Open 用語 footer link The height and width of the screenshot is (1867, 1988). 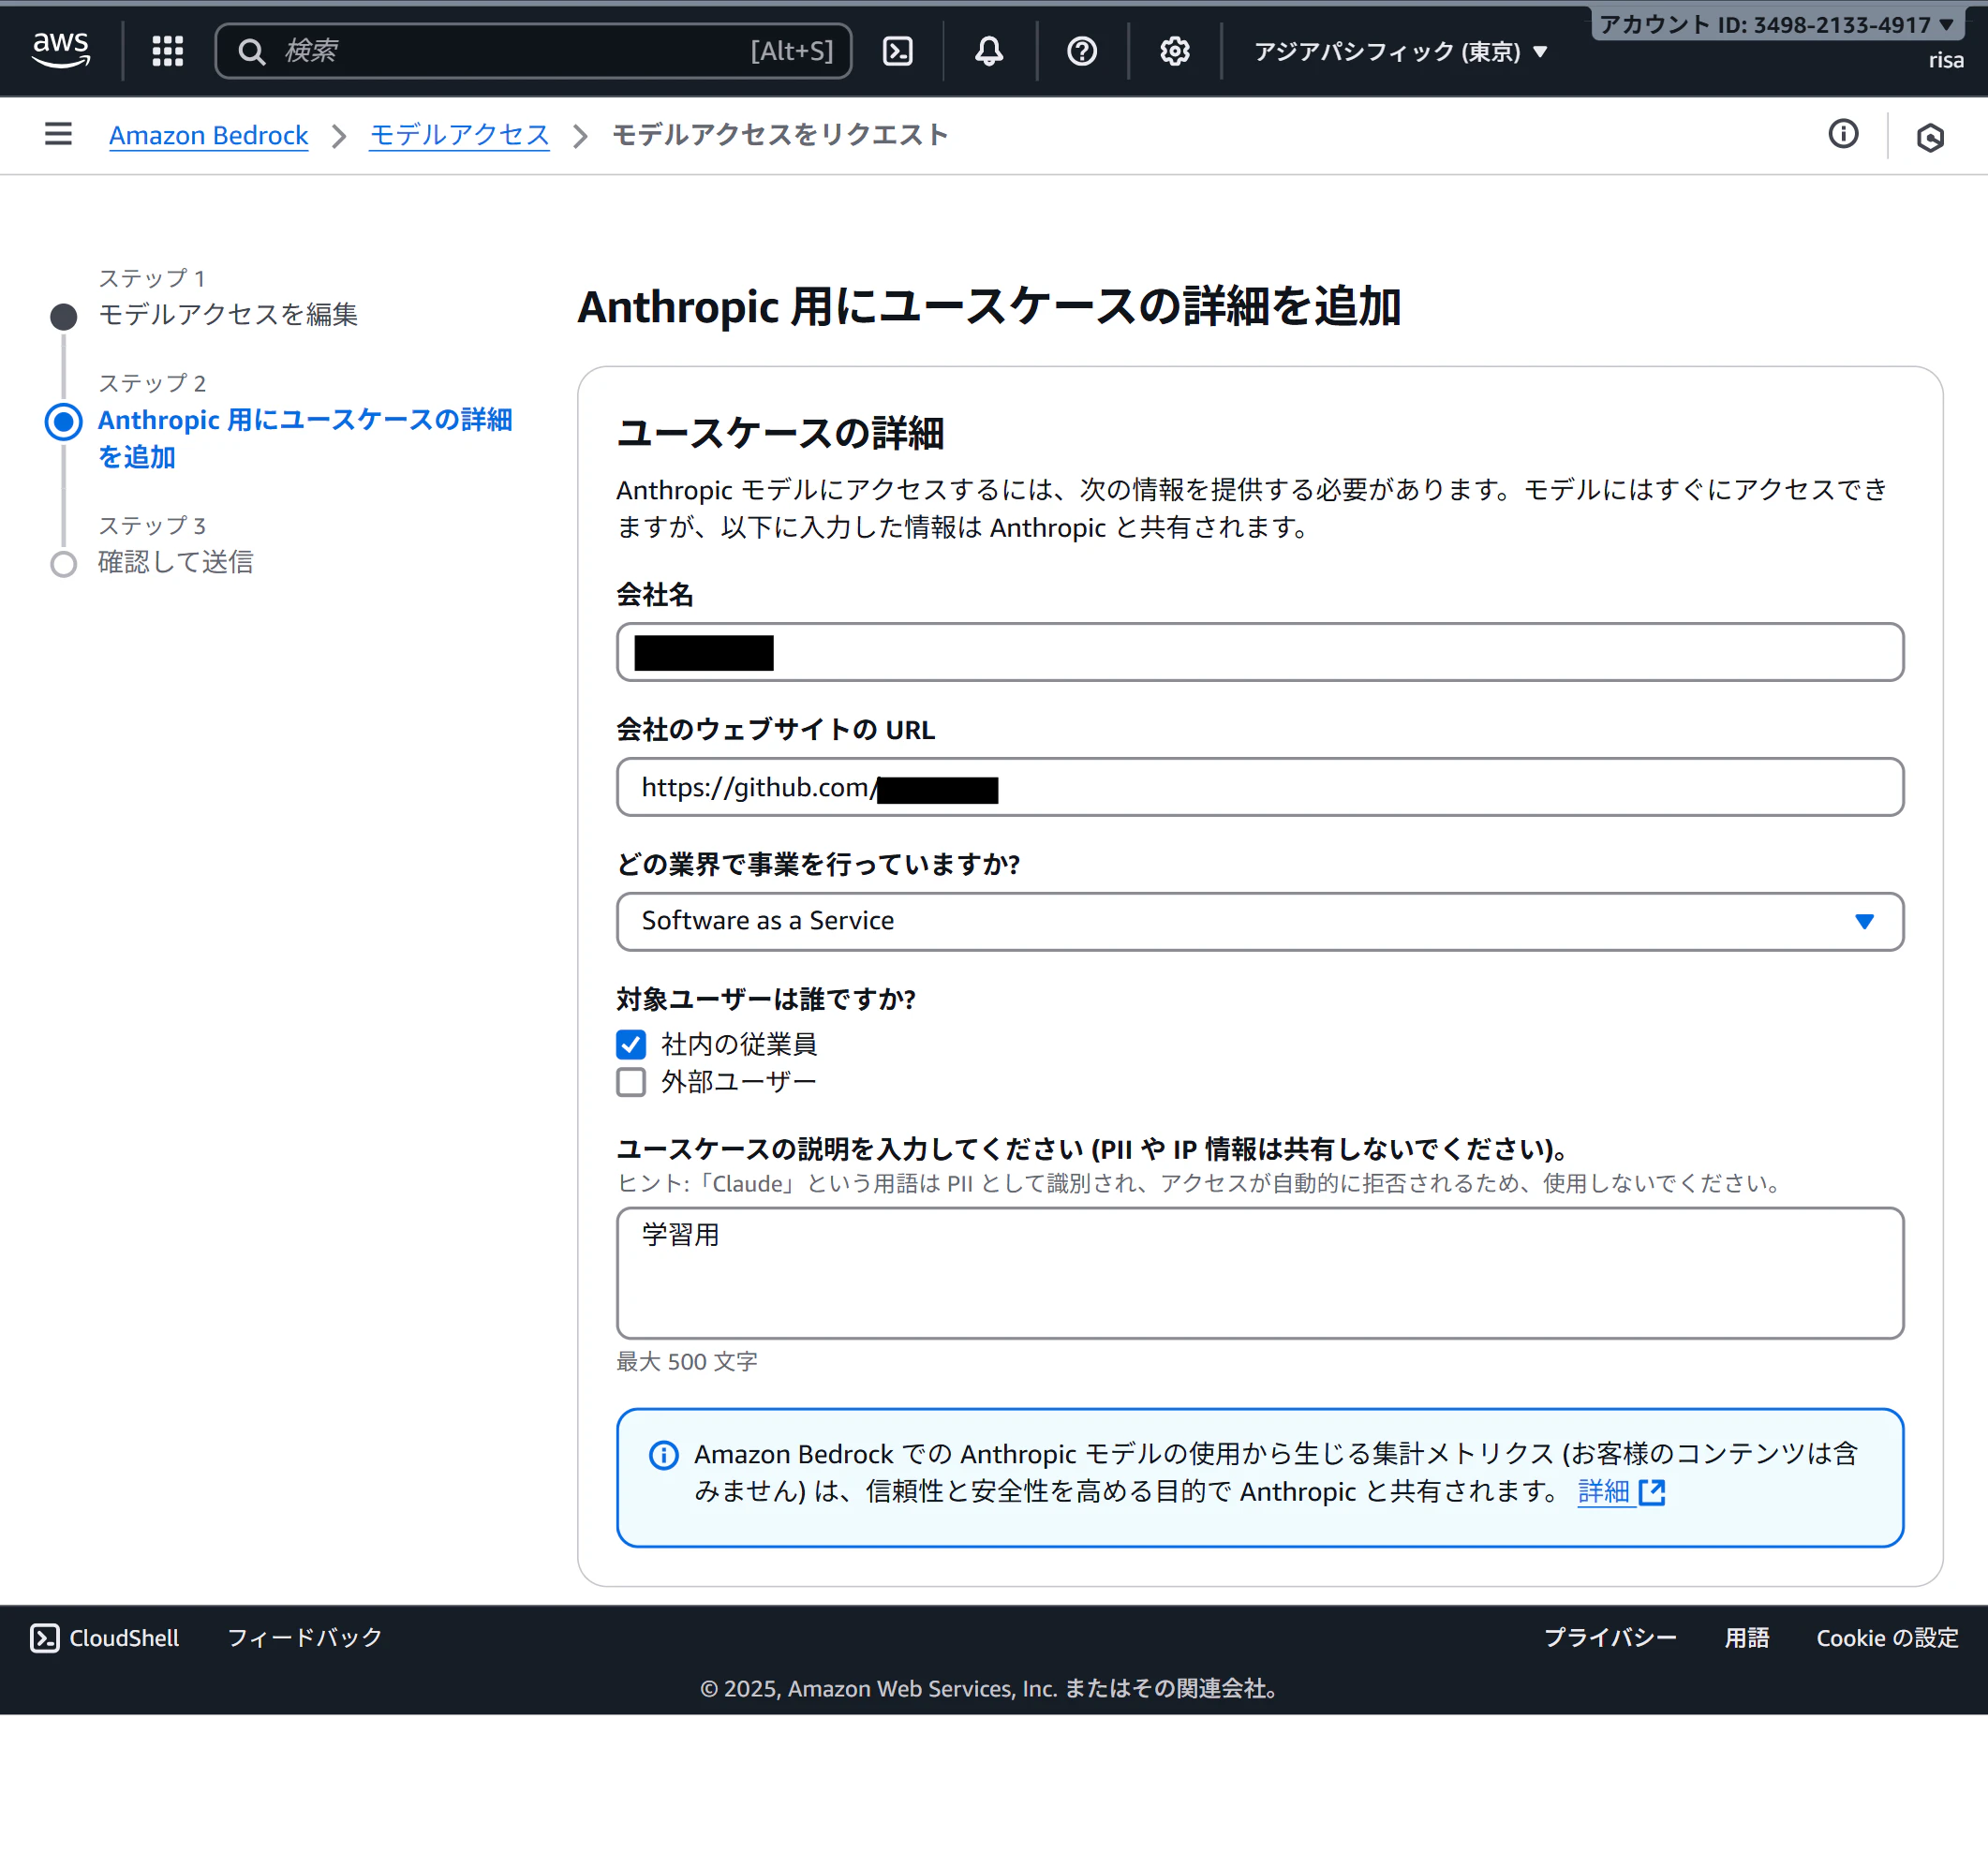[x=1746, y=1637]
